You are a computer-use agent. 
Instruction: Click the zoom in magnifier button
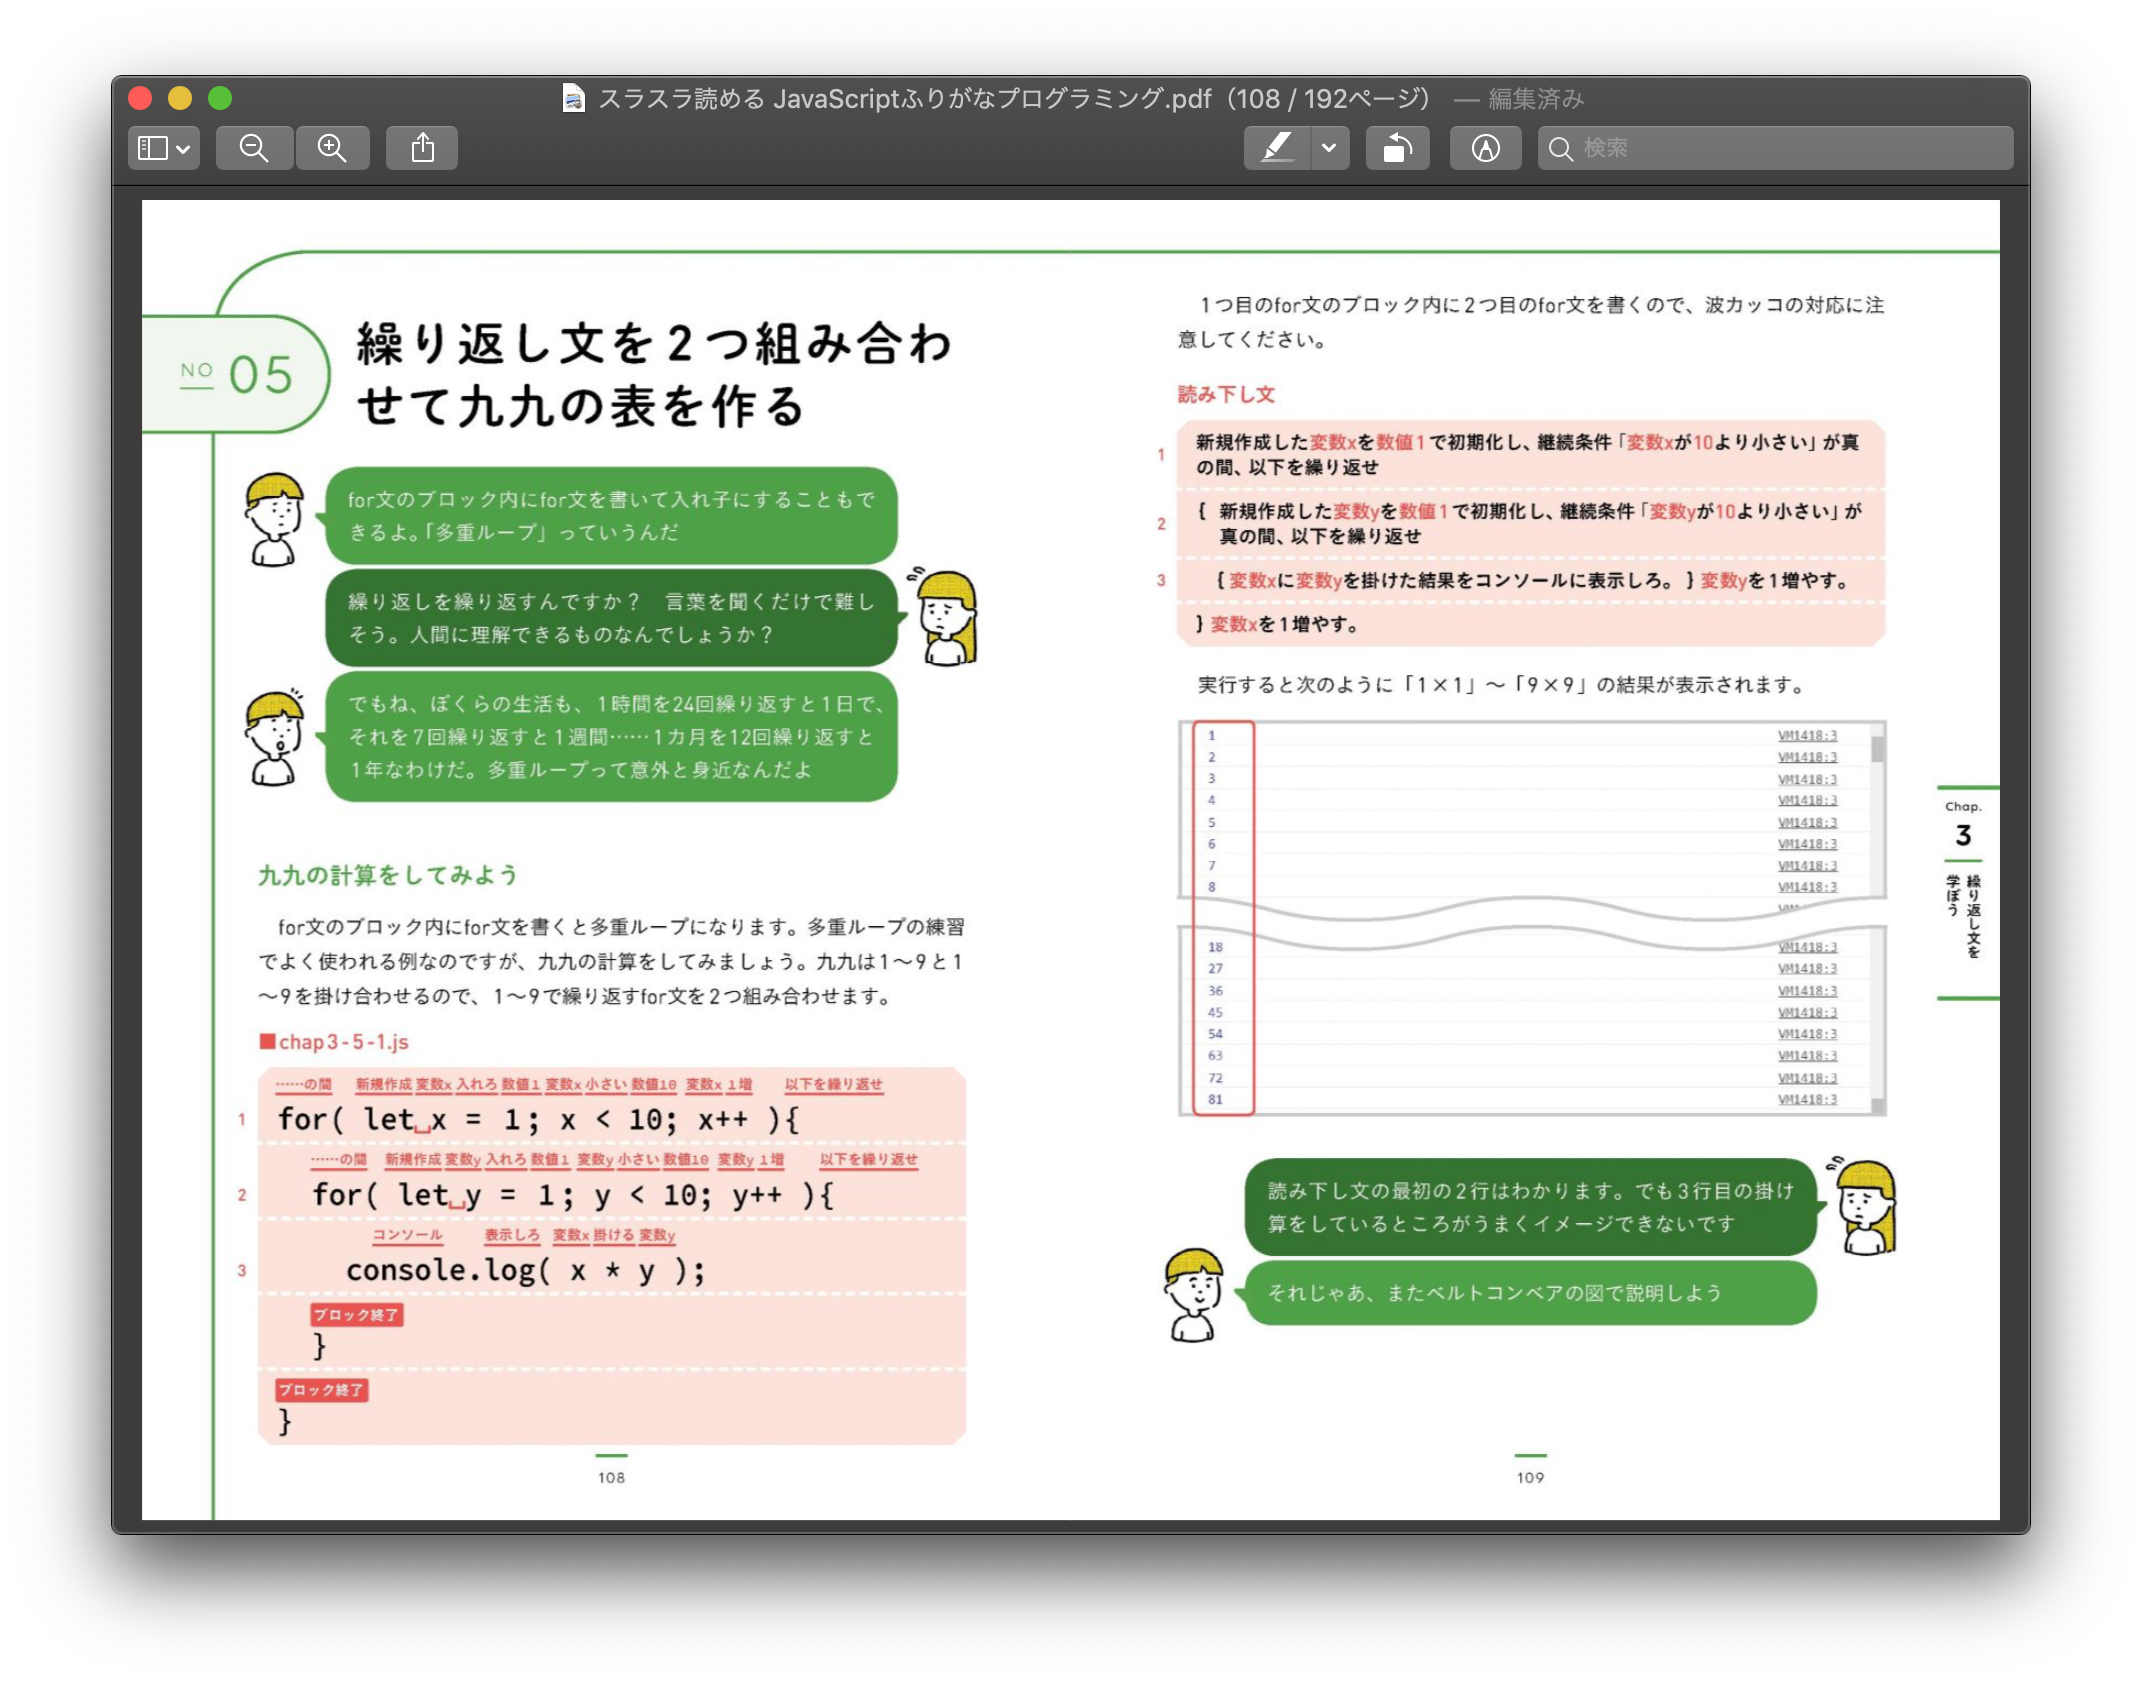coord(332,148)
